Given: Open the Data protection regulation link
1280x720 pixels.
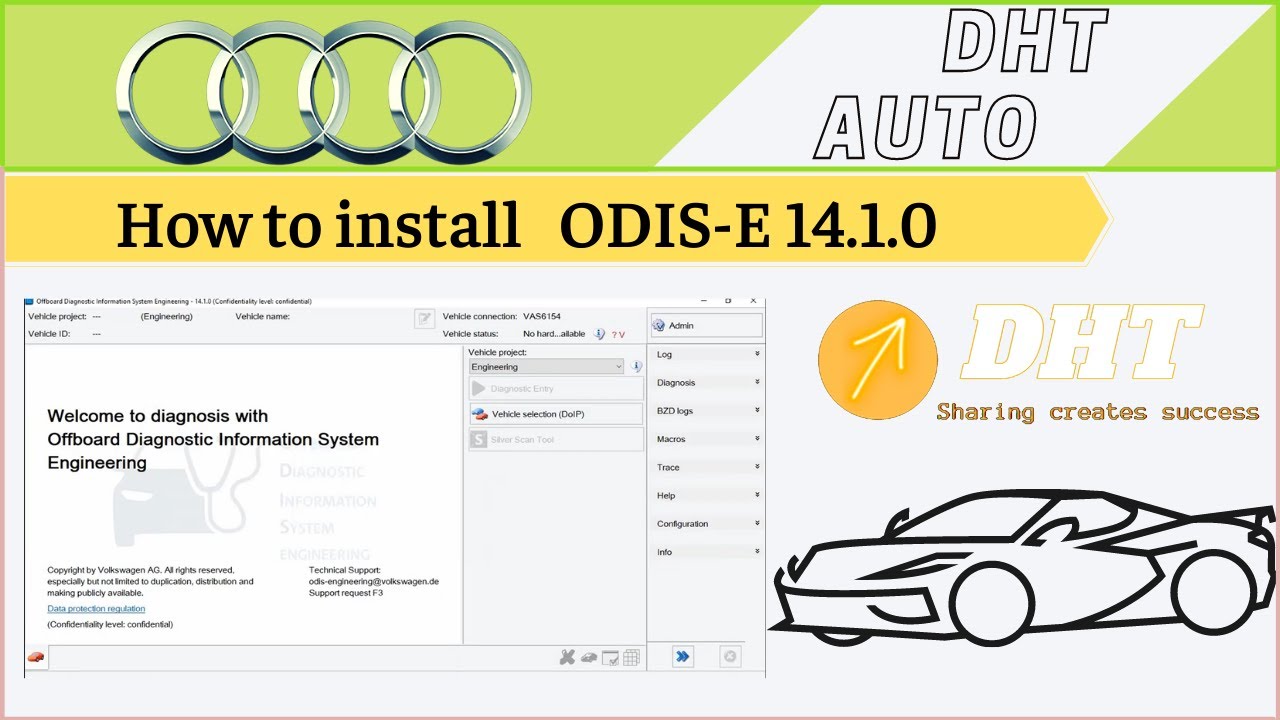Looking at the screenshot, I should click(96, 609).
